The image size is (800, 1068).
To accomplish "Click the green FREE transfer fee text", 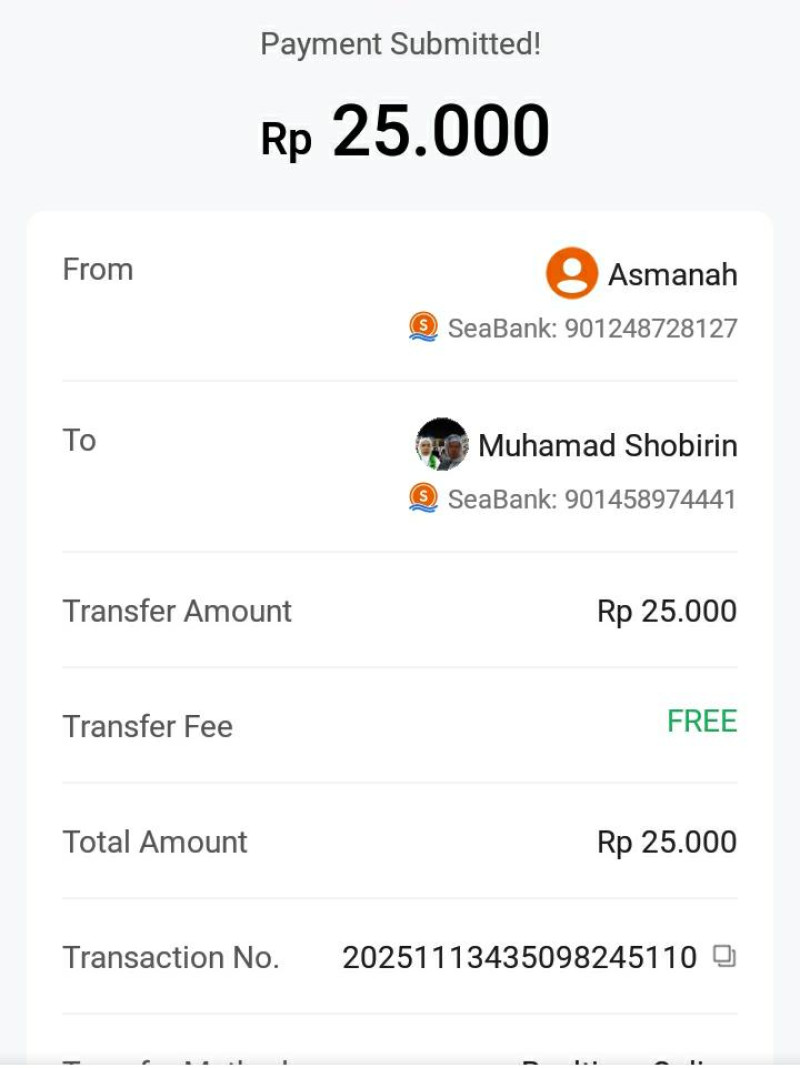I will [x=702, y=721].
